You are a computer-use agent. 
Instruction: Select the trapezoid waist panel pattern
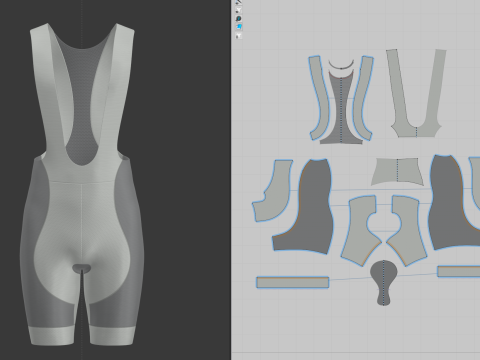(397, 171)
